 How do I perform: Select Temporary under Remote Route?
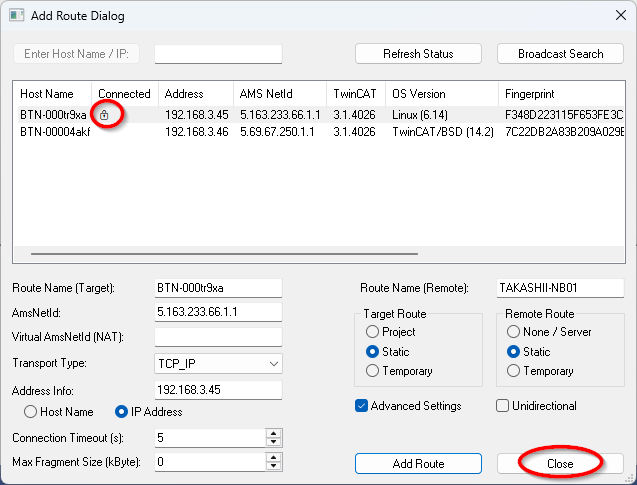[514, 371]
